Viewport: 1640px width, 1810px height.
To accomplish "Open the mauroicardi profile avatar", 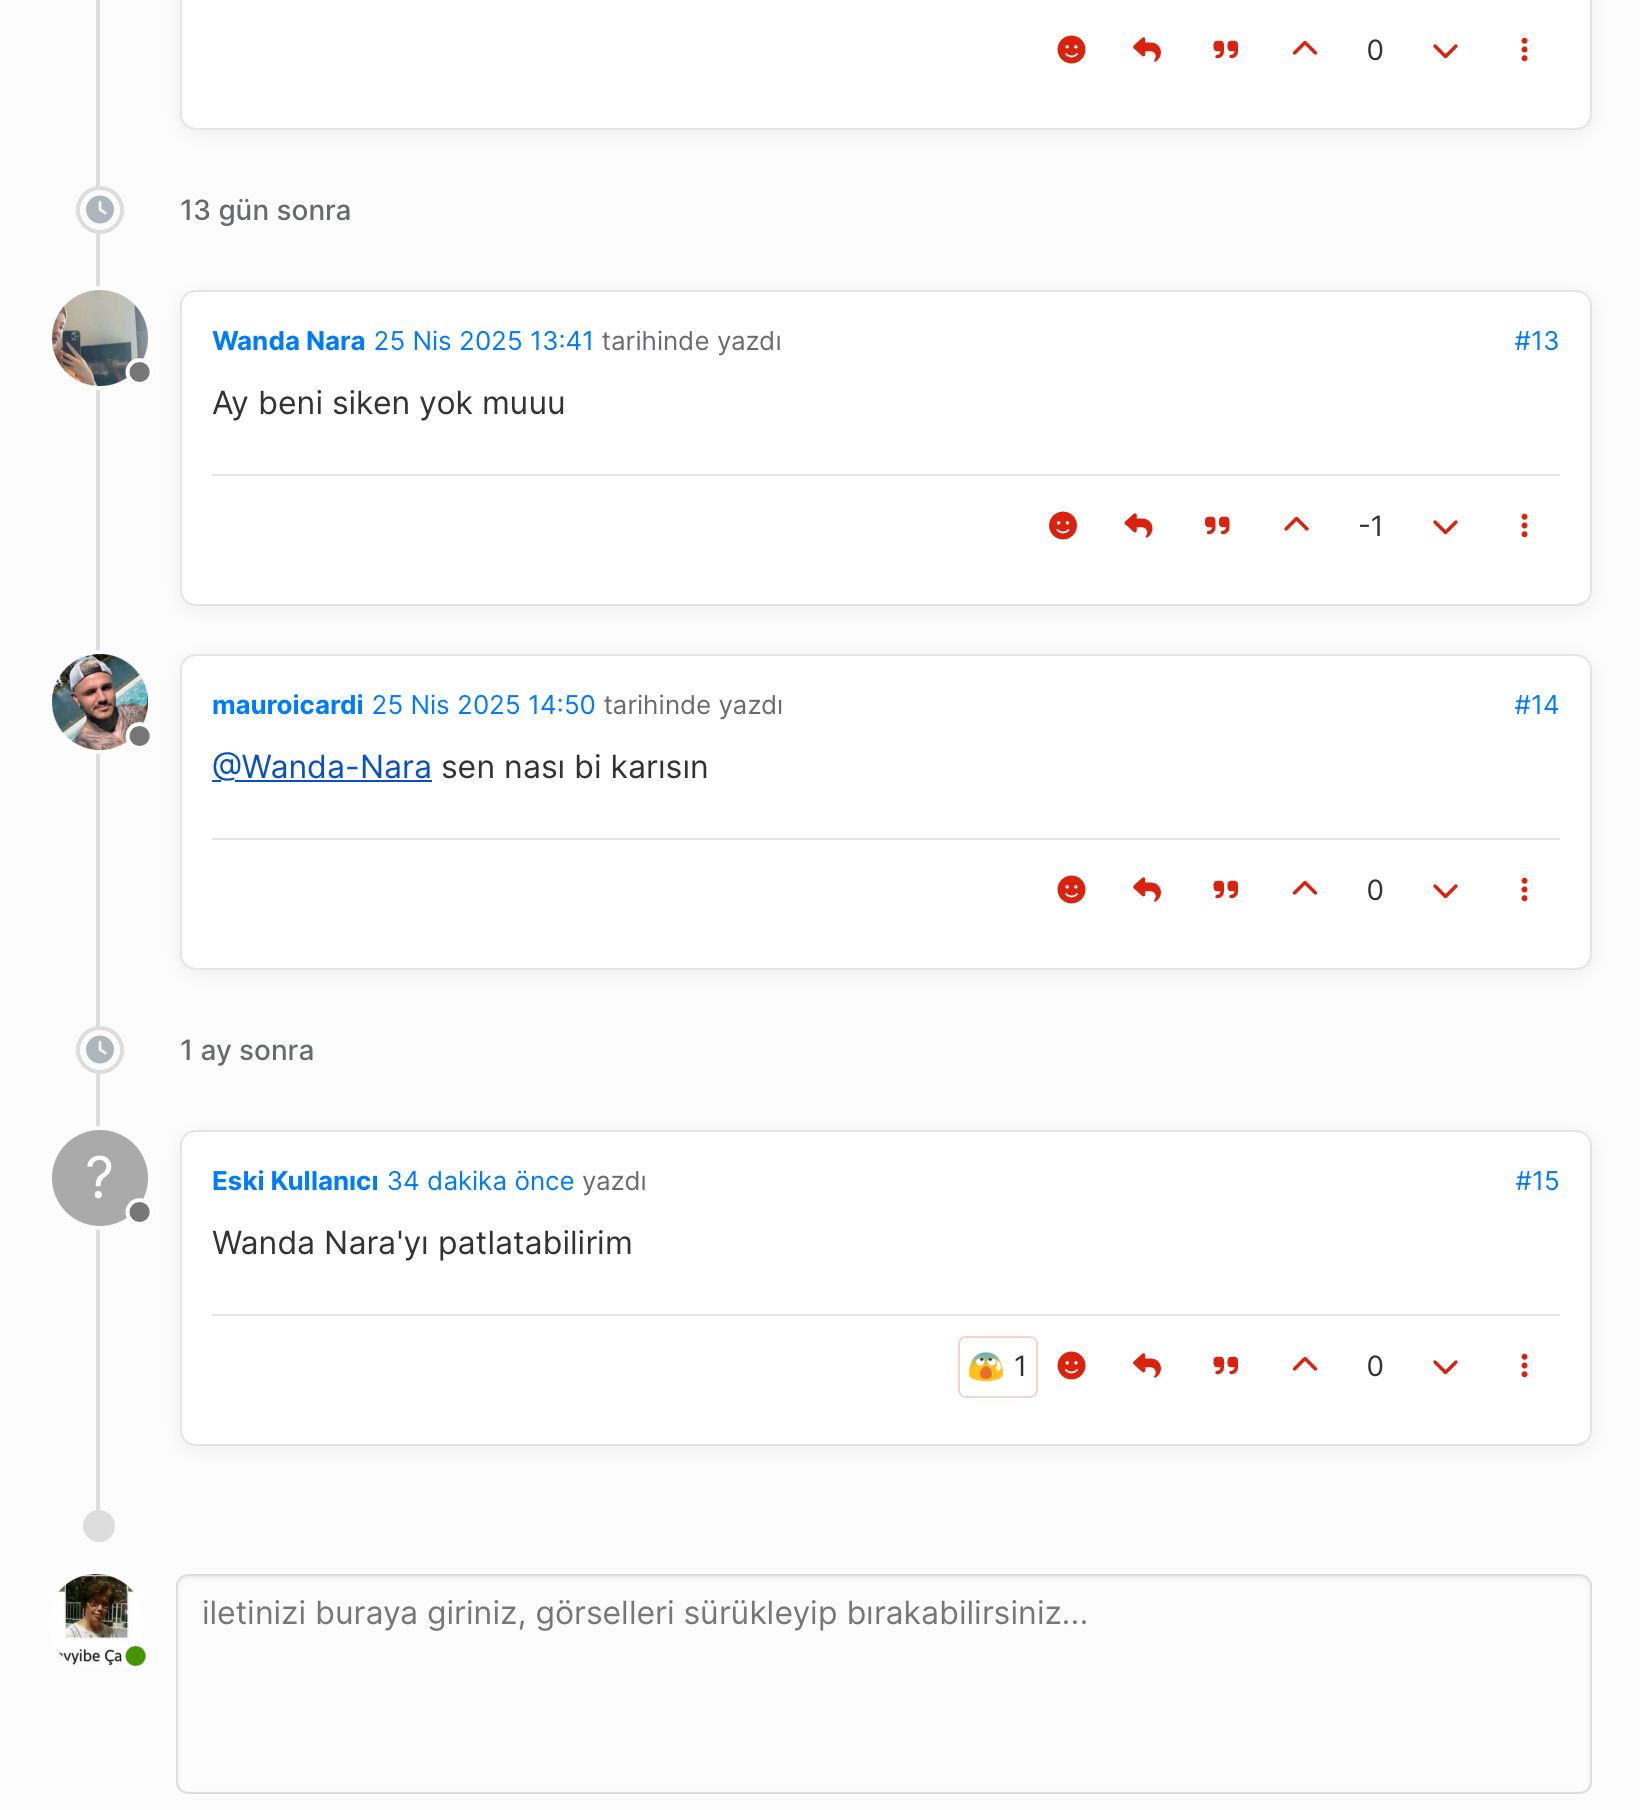I will pos(99,702).
